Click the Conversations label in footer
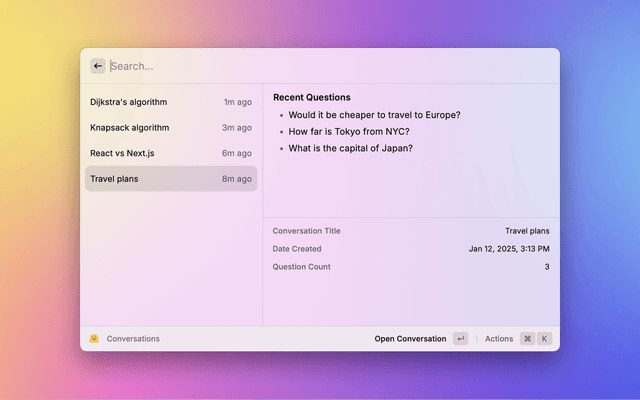 click(x=133, y=339)
